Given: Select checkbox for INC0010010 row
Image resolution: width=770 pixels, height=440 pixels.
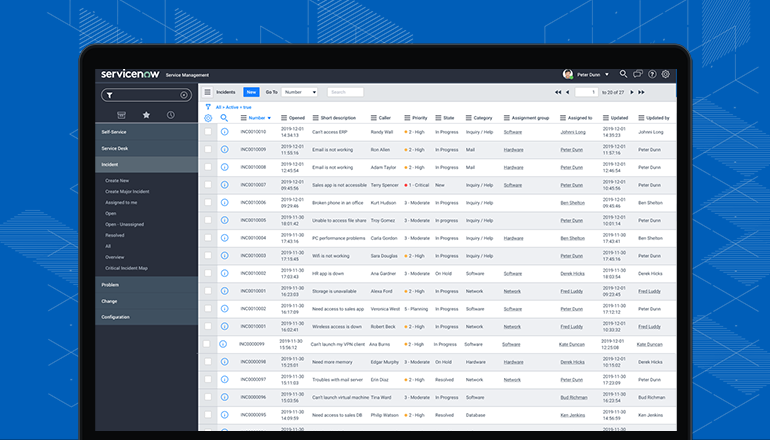Looking at the screenshot, I should click(x=208, y=132).
